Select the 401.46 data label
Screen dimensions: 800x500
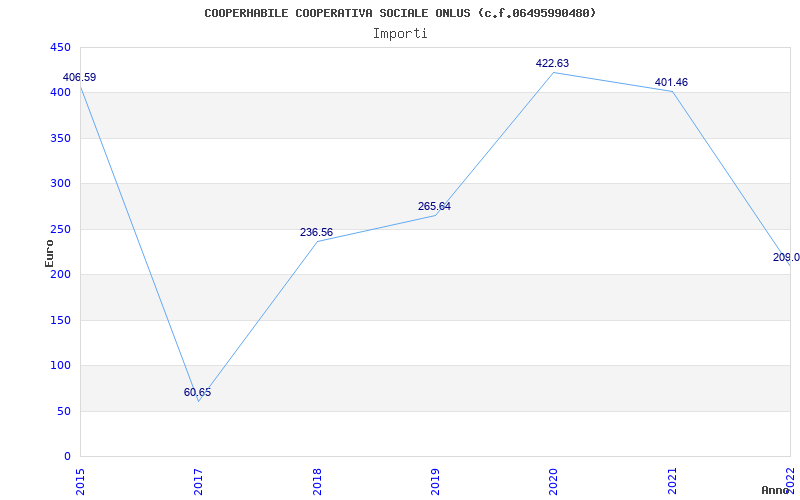(x=671, y=82)
